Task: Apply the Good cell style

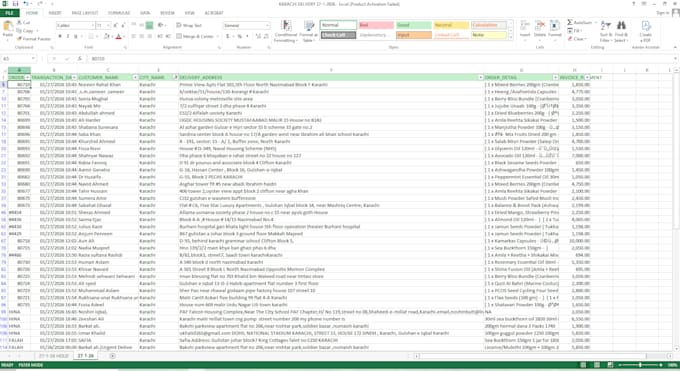Action: pos(413,25)
